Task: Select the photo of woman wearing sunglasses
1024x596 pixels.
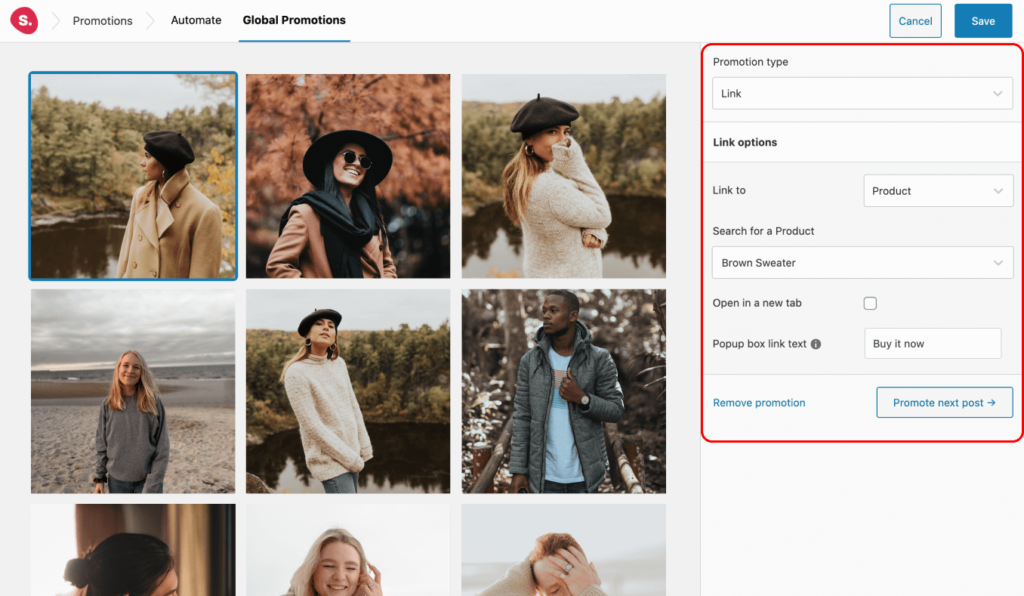Action: (348, 176)
